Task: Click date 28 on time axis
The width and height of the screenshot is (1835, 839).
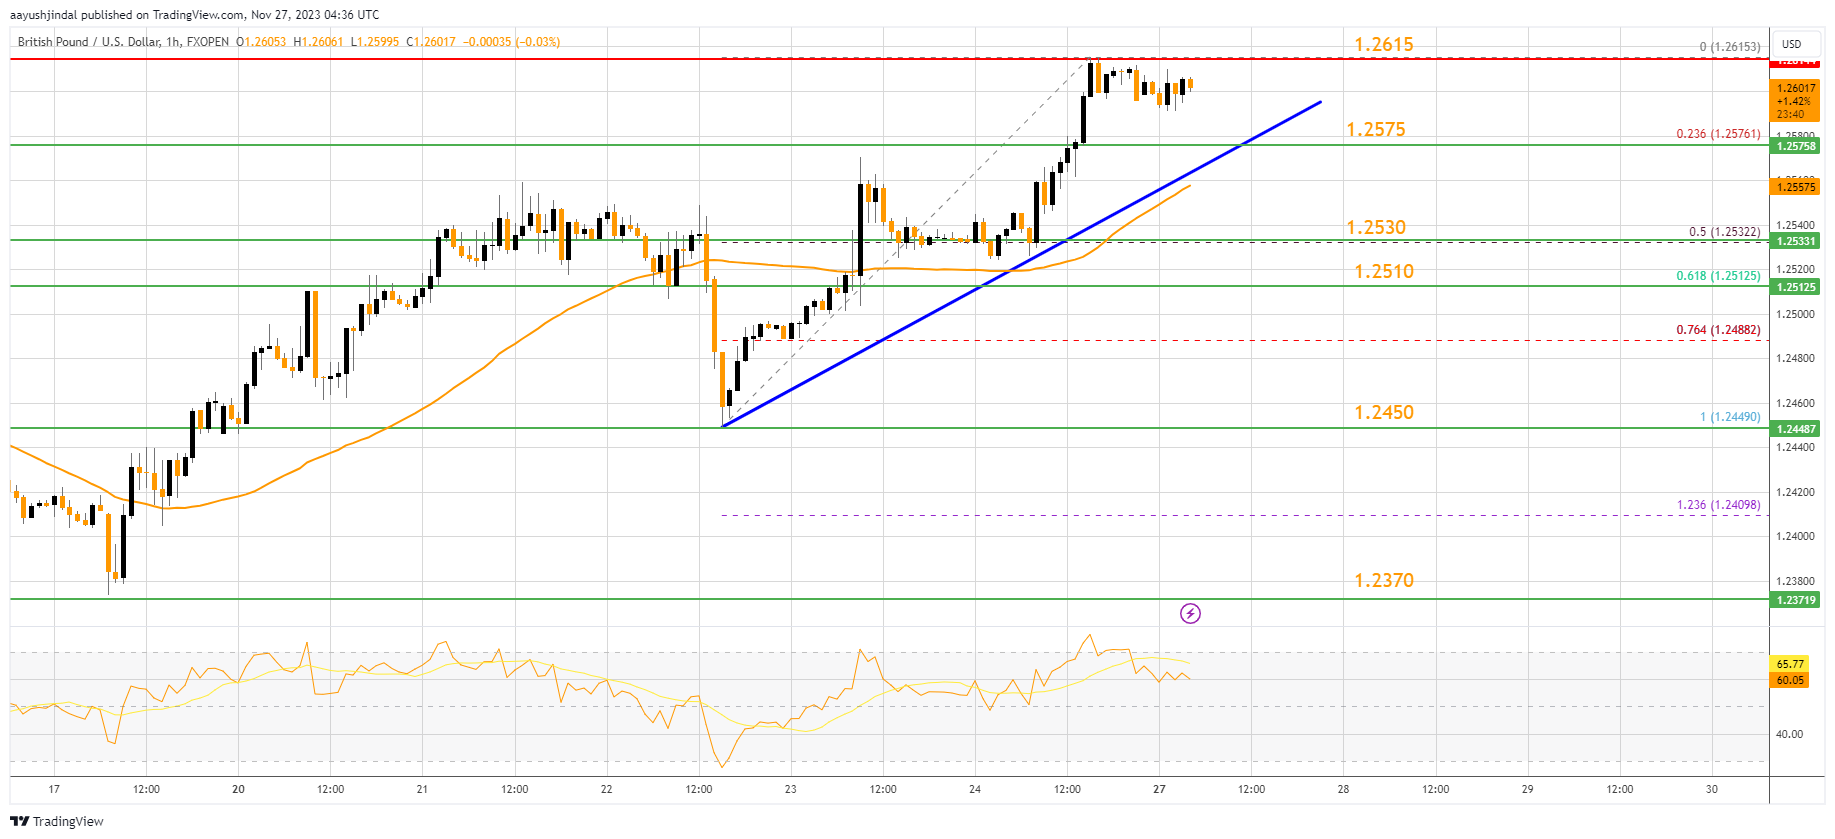Action: pyautogui.click(x=1343, y=789)
